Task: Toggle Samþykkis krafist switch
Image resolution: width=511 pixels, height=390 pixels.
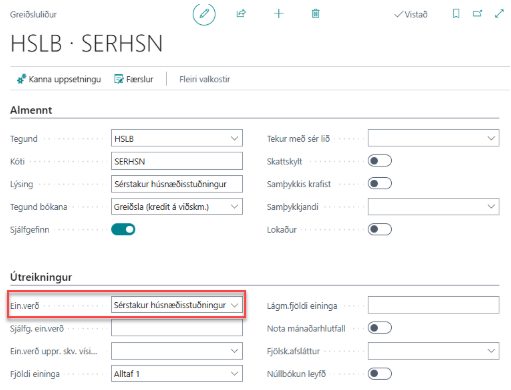Action: (x=380, y=184)
